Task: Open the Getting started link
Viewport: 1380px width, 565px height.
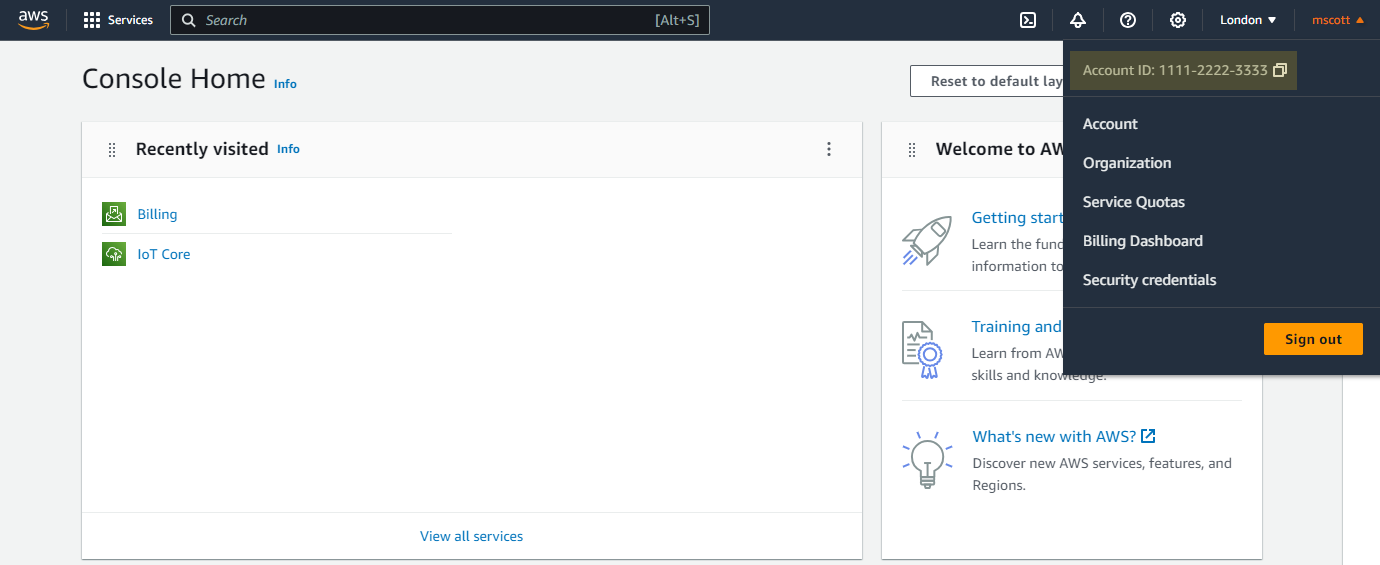Action: click(1017, 218)
